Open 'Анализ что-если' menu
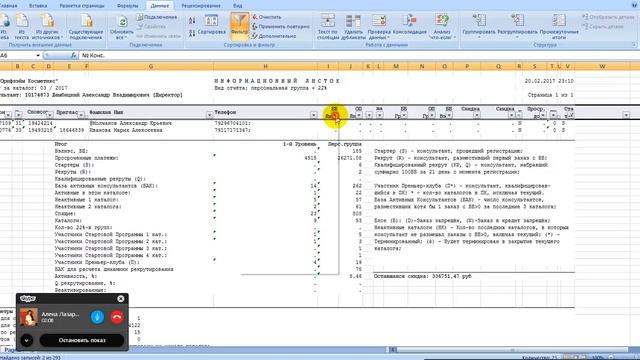640x360 pixels. point(442,27)
